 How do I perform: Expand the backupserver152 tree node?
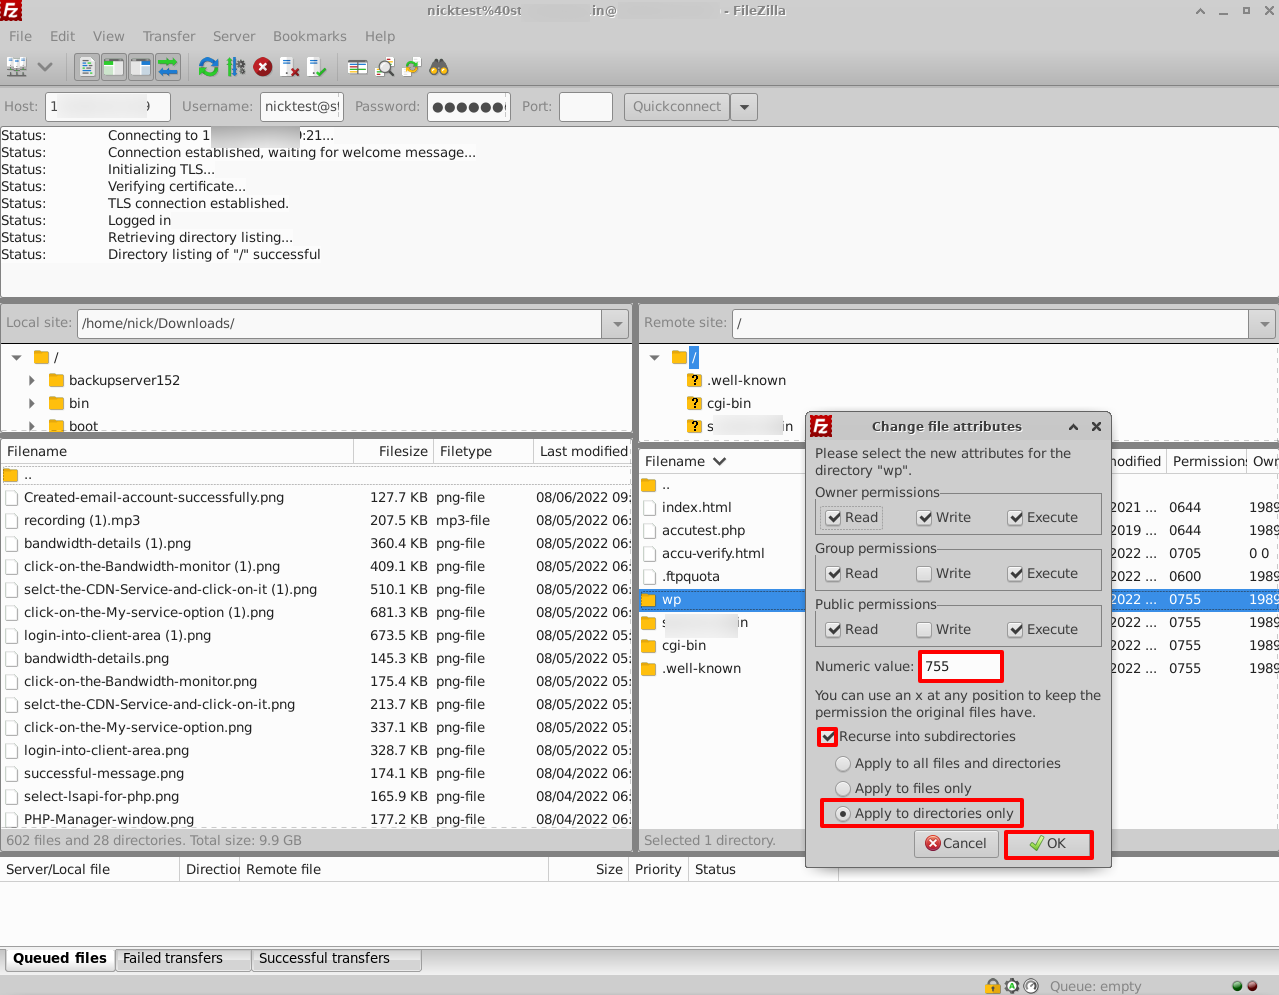click(x=32, y=380)
